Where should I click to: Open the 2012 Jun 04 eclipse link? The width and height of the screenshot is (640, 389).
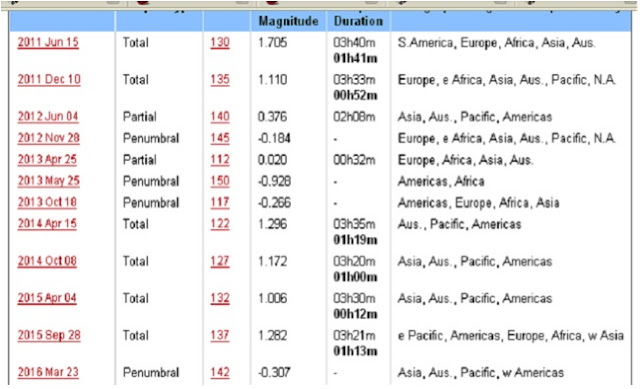[48, 116]
